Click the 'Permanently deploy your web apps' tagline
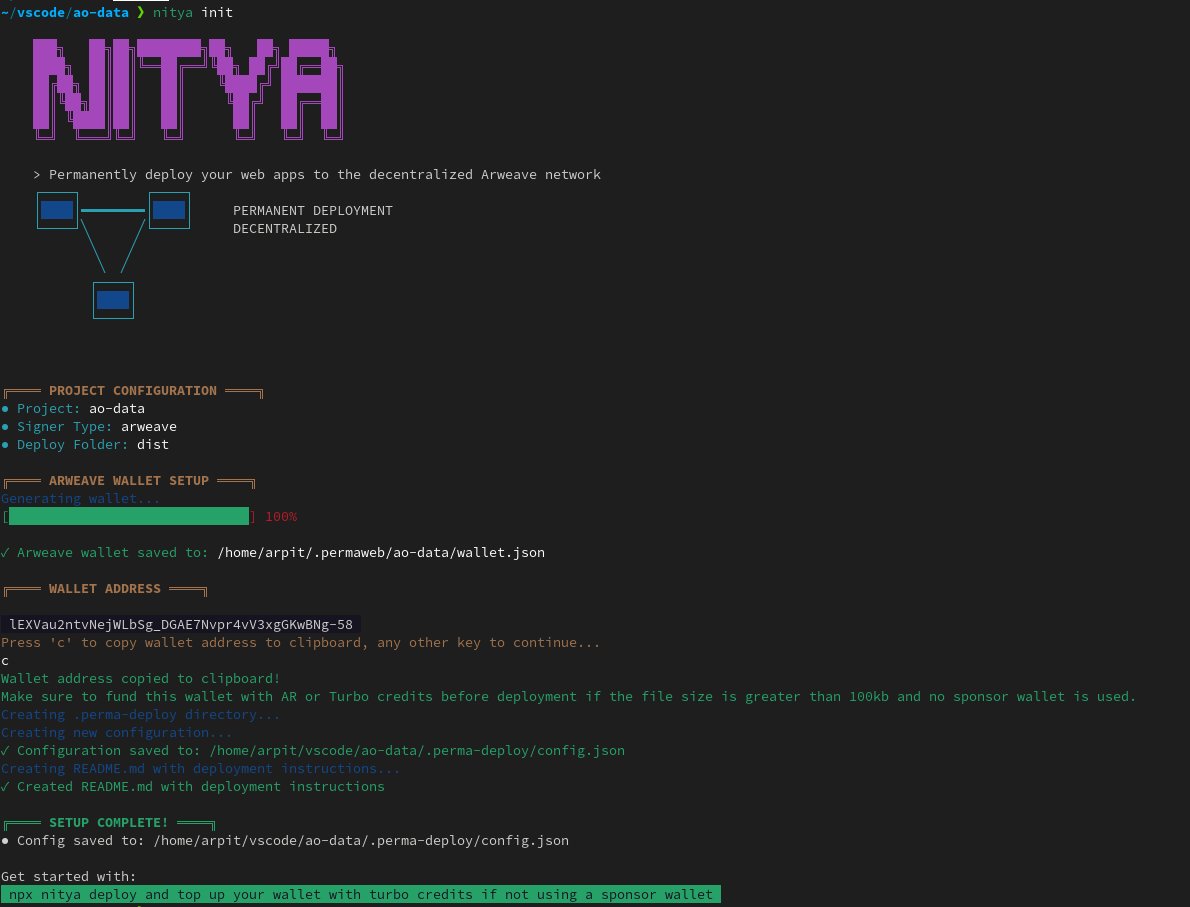Screen dimensions: 1190x907 click(x=317, y=175)
